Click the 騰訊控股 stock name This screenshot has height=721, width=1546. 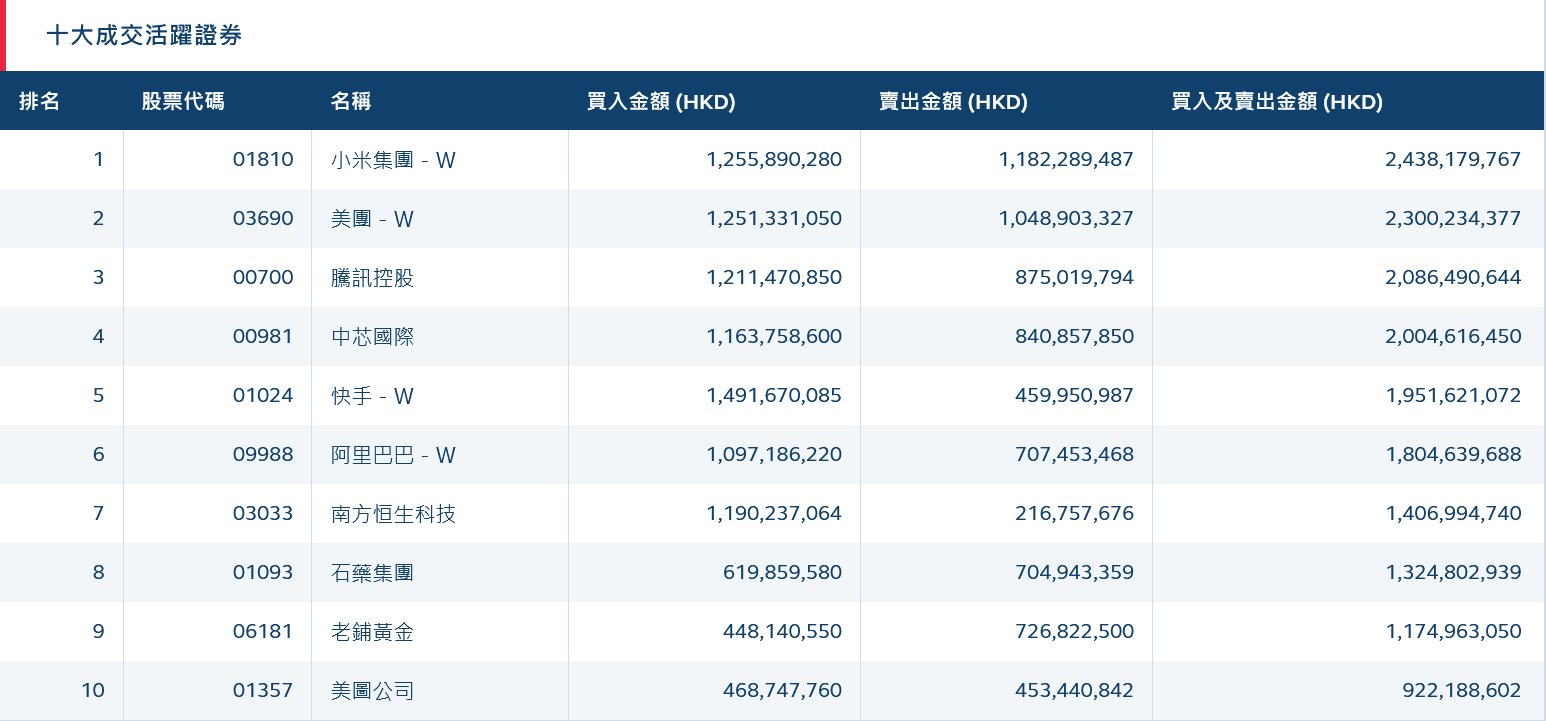(x=372, y=278)
